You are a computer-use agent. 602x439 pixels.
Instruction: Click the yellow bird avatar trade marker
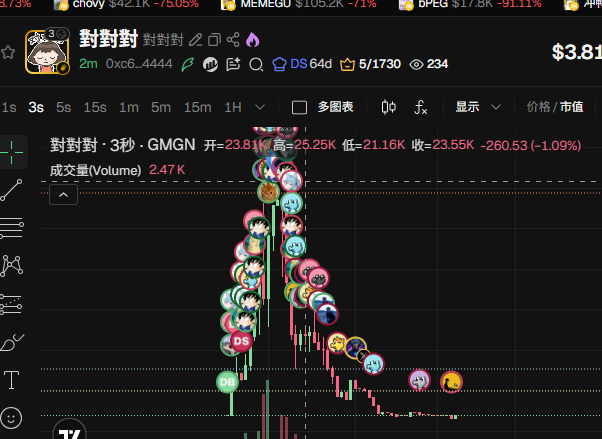pyautogui.click(x=451, y=382)
